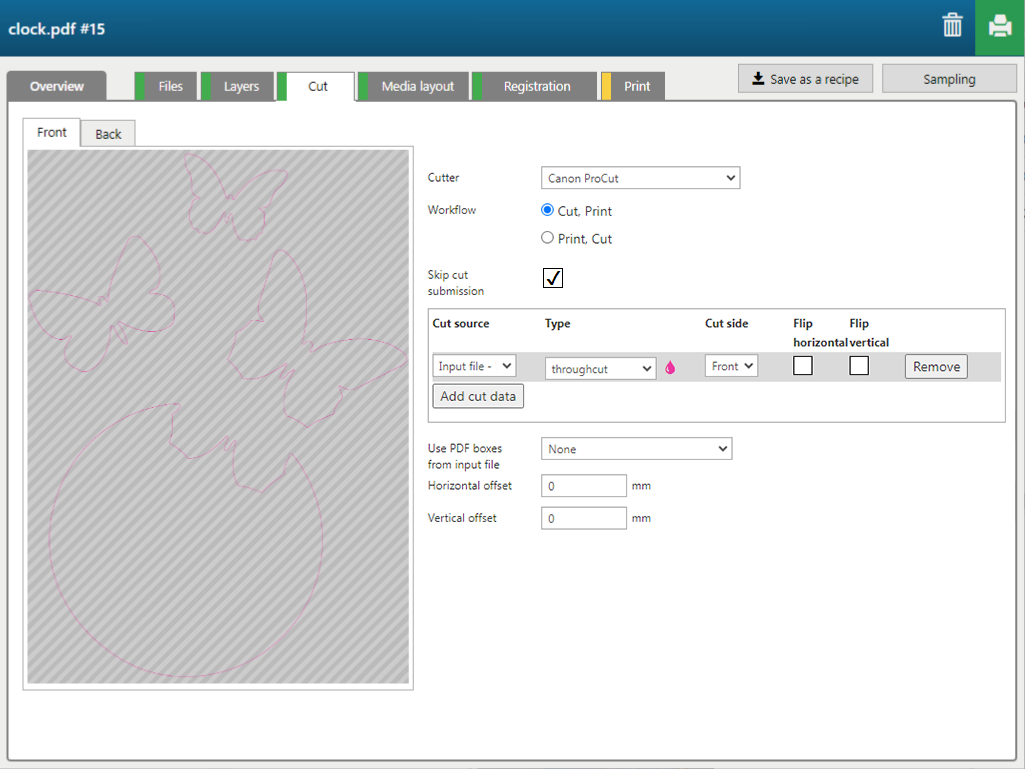
Task: Switch to the Media layout tab
Action: pyautogui.click(x=417, y=87)
